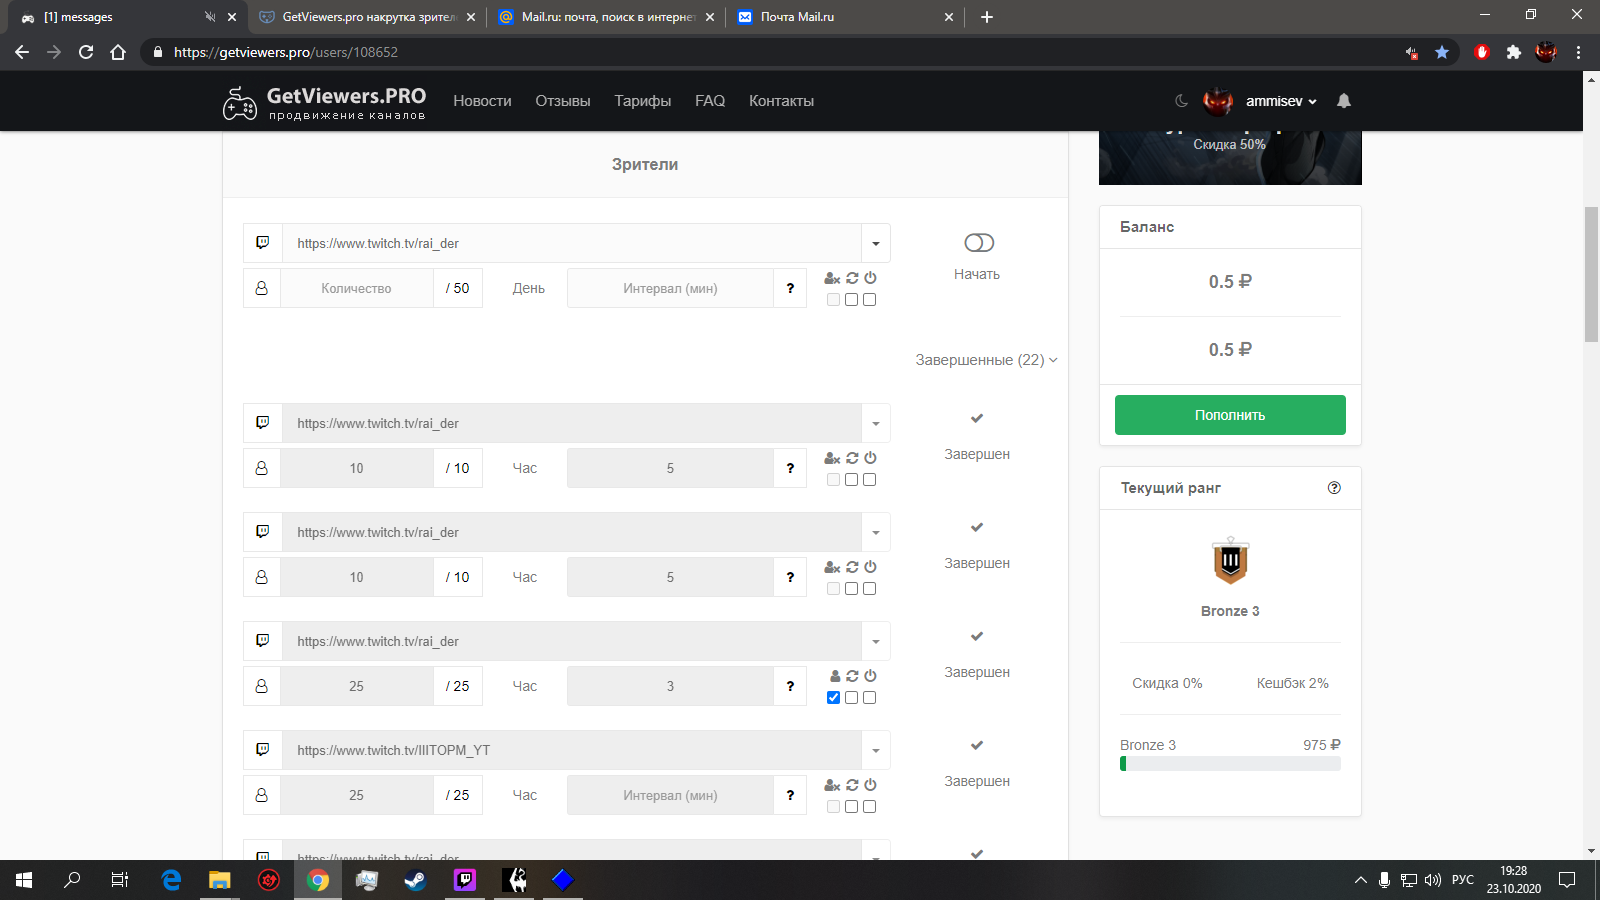Click the Twitch icon beside the first rai_der URL

tap(263, 243)
